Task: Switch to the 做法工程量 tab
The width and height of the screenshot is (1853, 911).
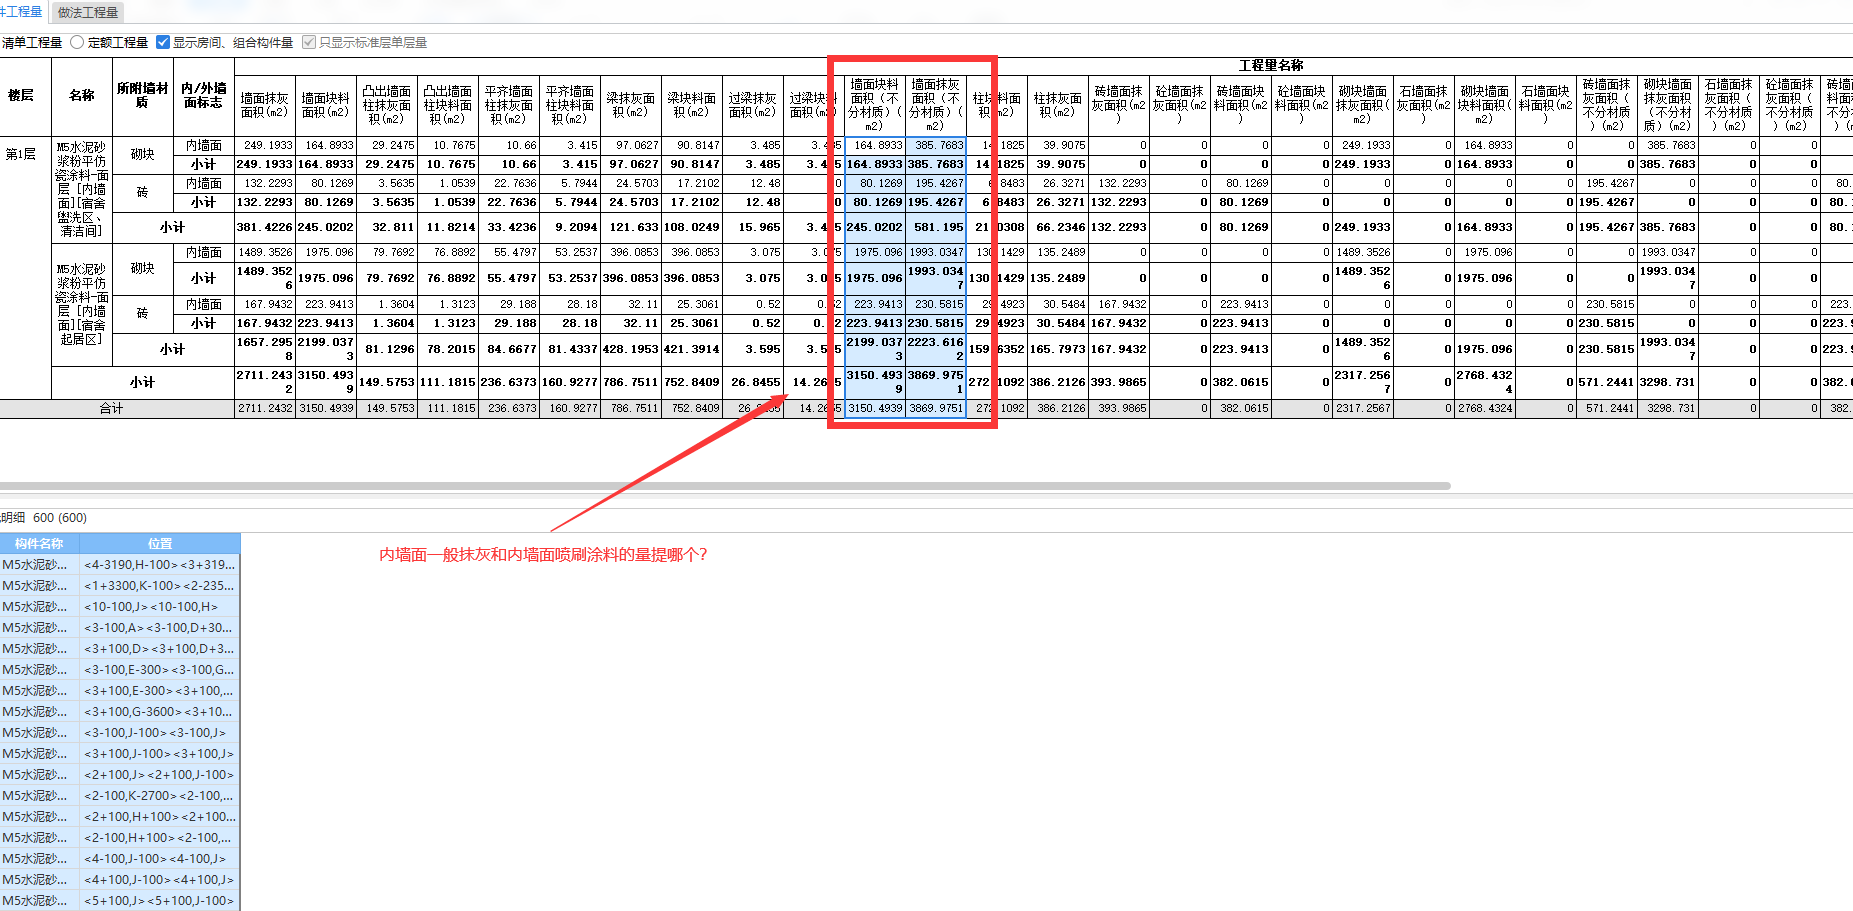Action: click(88, 12)
